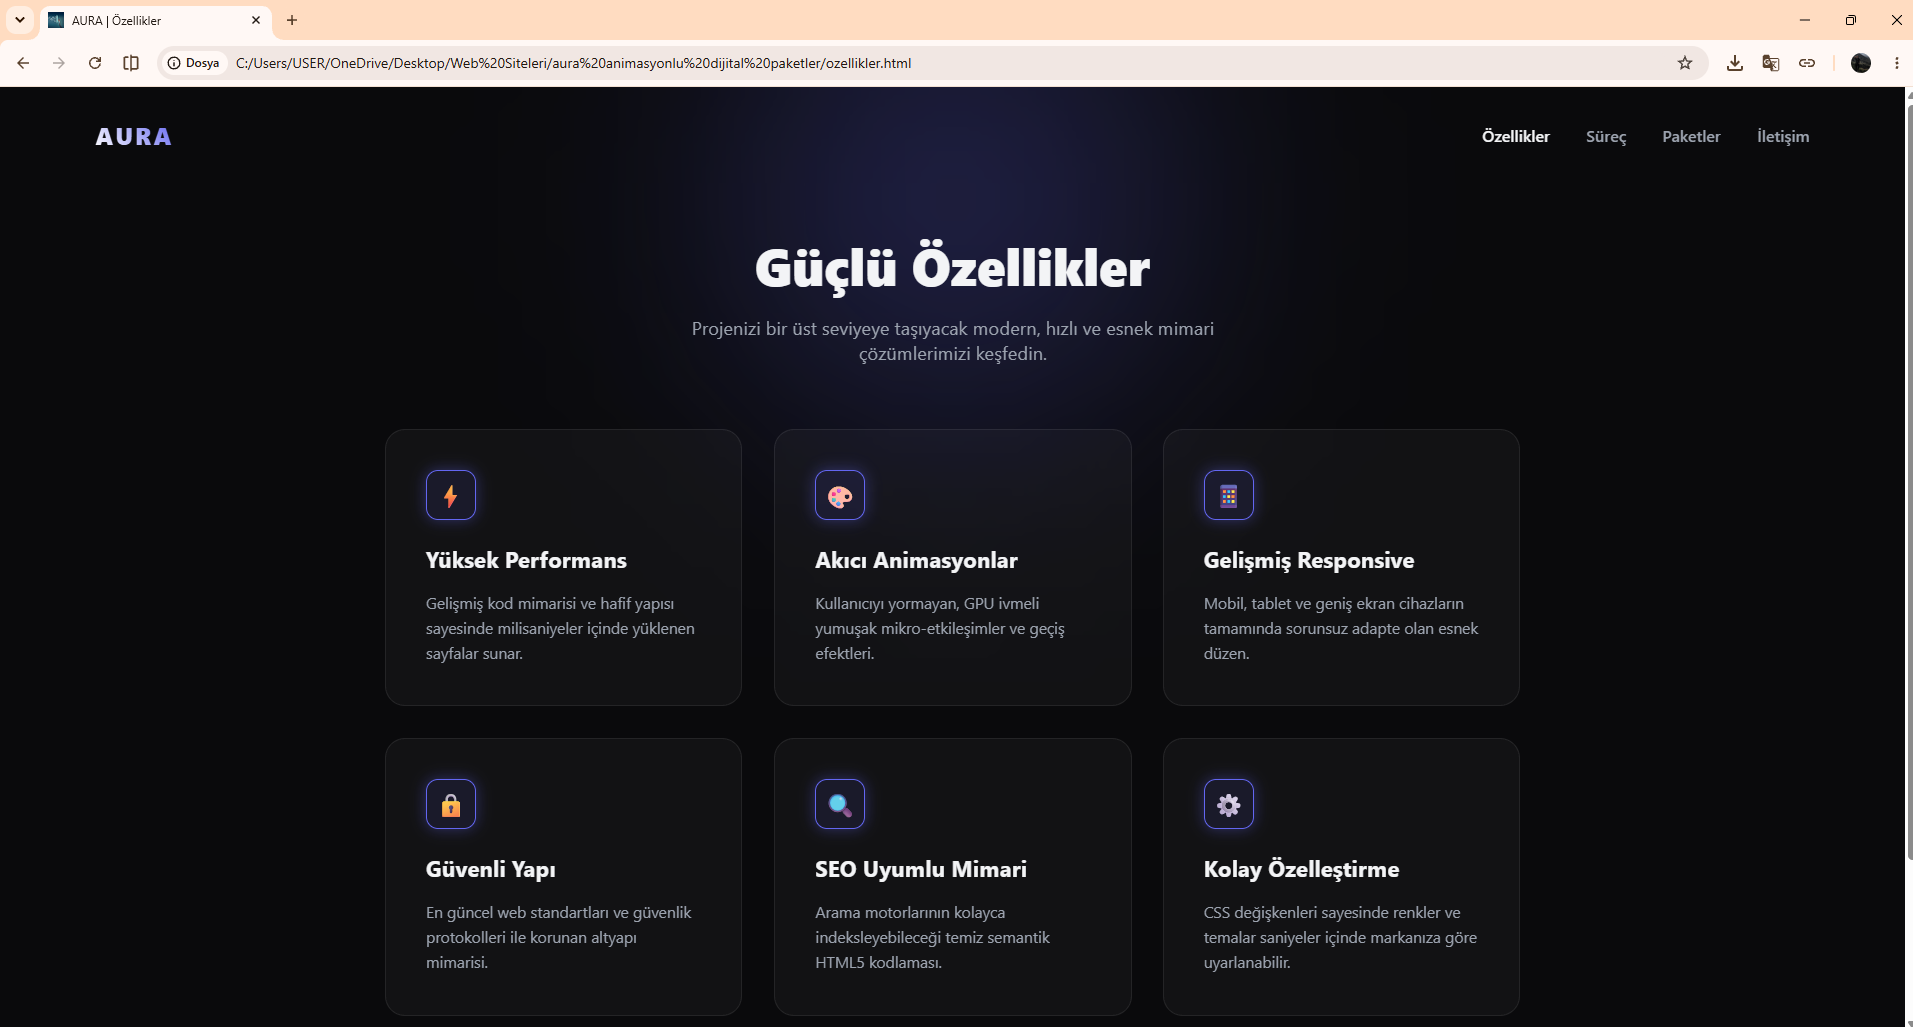Viewport: 1913px width, 1027px height.
Task: Click the Güvenli Yapı card title
Action: tap(491, 870)
